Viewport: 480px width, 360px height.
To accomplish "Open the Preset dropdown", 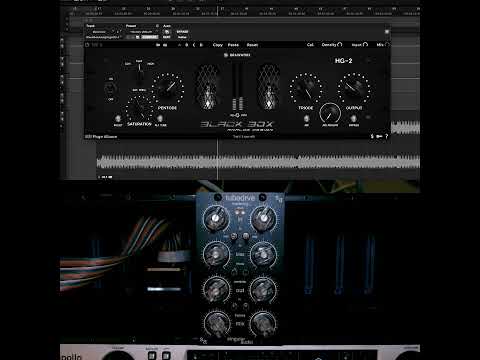I will pos(141,32).
